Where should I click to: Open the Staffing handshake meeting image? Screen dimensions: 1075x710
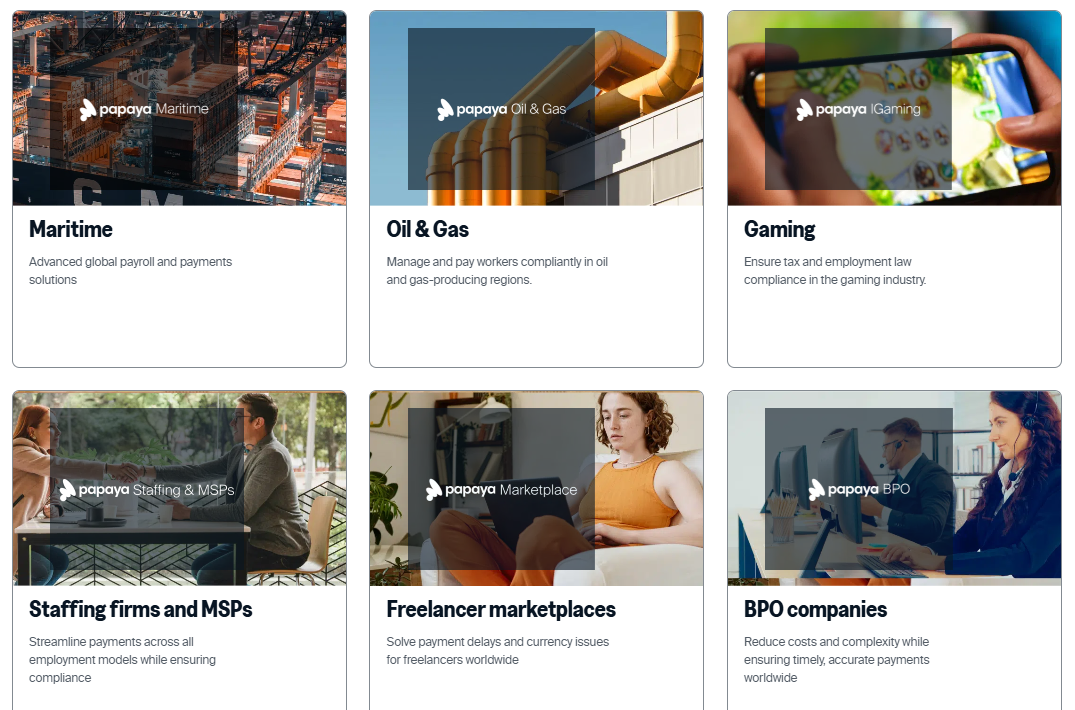coord(180,489)
